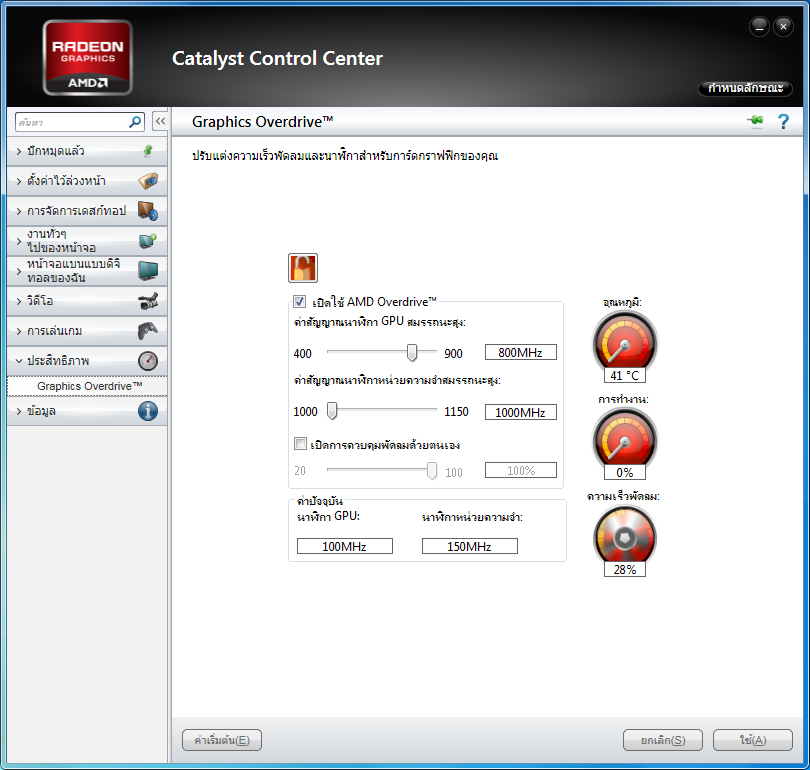
Task: Expand the second sidebar category
Action: pyautogui.click(x=87, y=181)
